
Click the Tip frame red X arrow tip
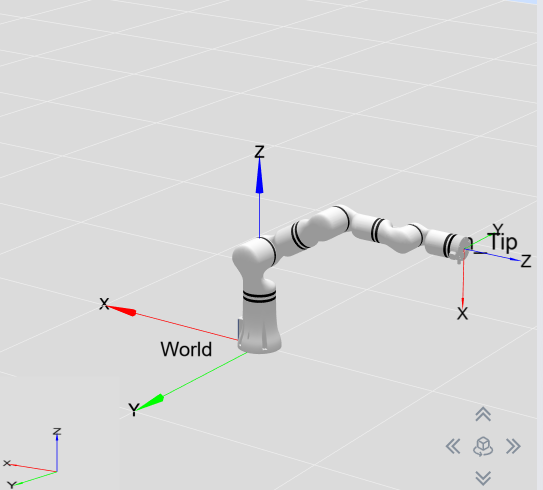(x=463, y=302)
